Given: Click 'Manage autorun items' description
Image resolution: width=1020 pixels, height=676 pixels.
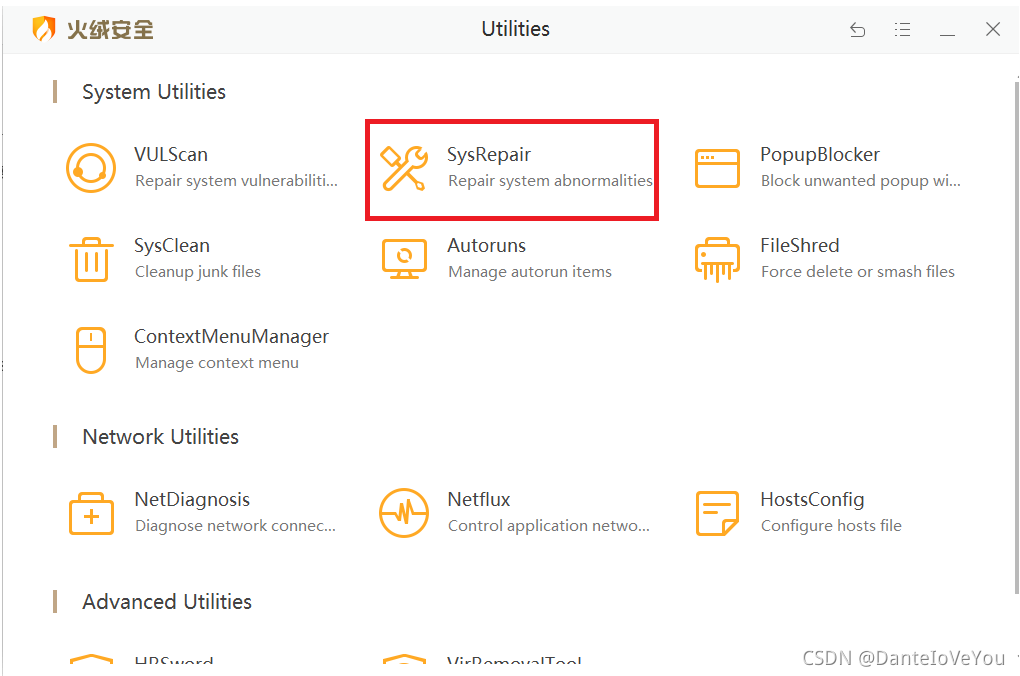Looking at the screenshot, I should point(530,272).
